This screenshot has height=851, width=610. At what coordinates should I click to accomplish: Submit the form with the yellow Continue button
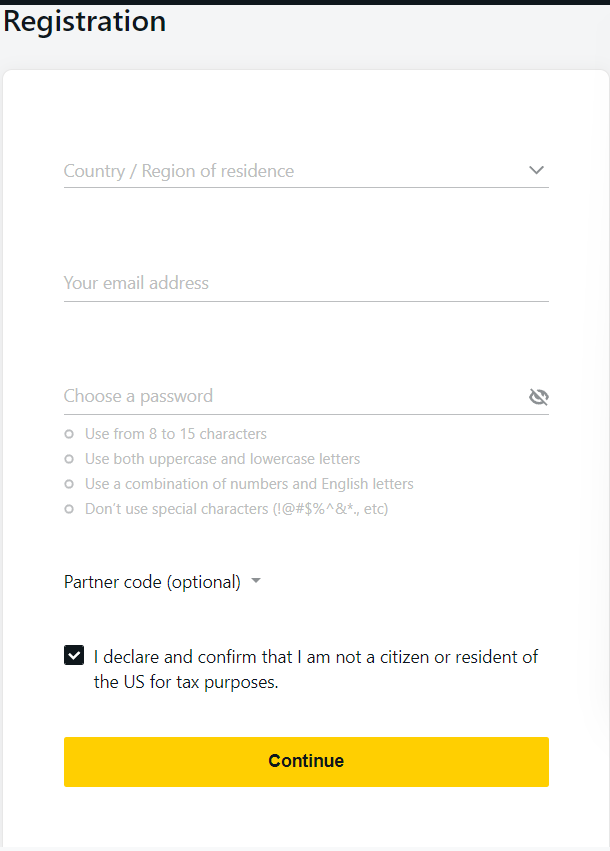(306, 761)
